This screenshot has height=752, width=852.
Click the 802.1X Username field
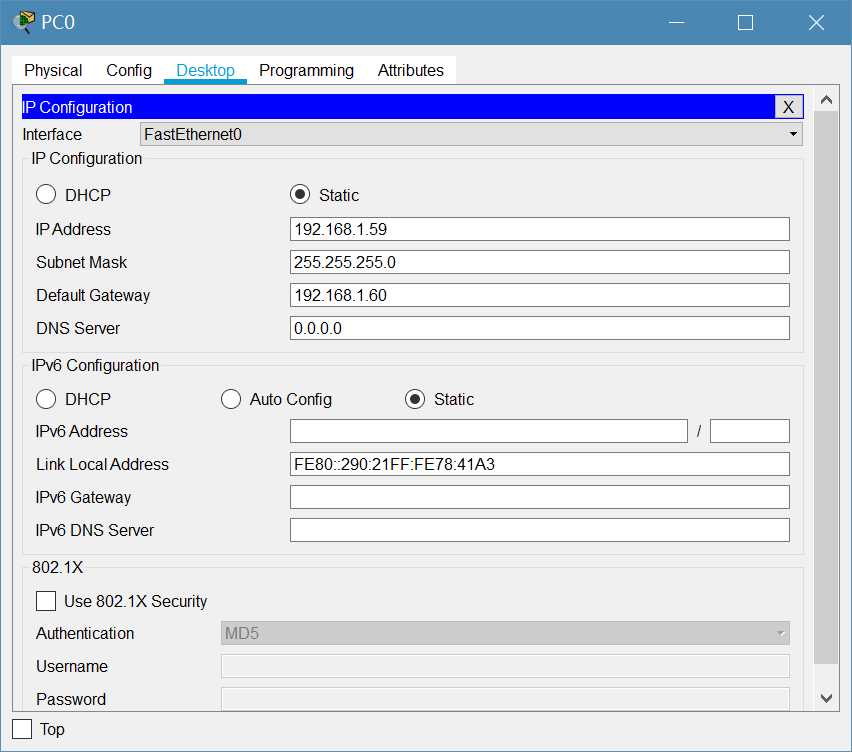505,666
